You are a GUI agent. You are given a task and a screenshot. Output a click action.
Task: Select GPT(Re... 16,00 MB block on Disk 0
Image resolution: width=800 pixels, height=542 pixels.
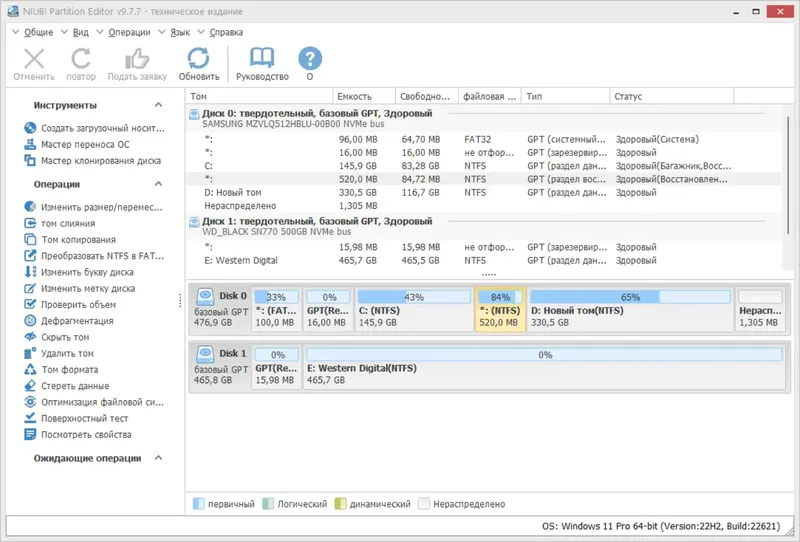click(328, 309)
